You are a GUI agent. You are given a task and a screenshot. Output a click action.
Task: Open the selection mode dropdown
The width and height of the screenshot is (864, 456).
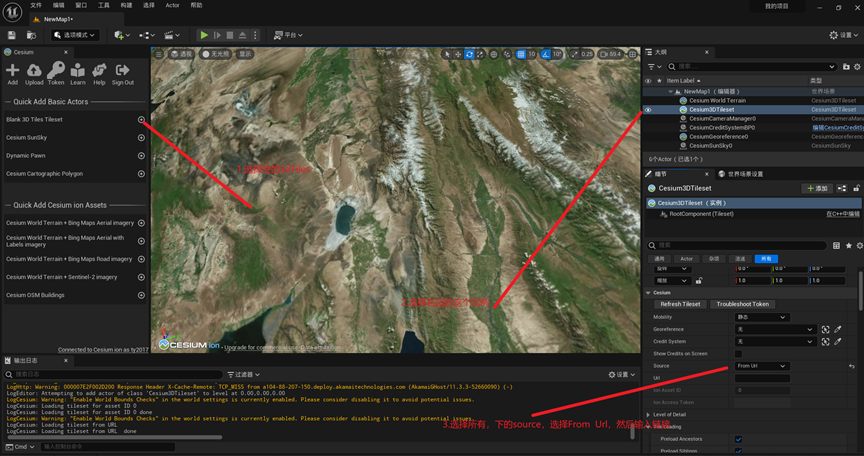[75, 35]
